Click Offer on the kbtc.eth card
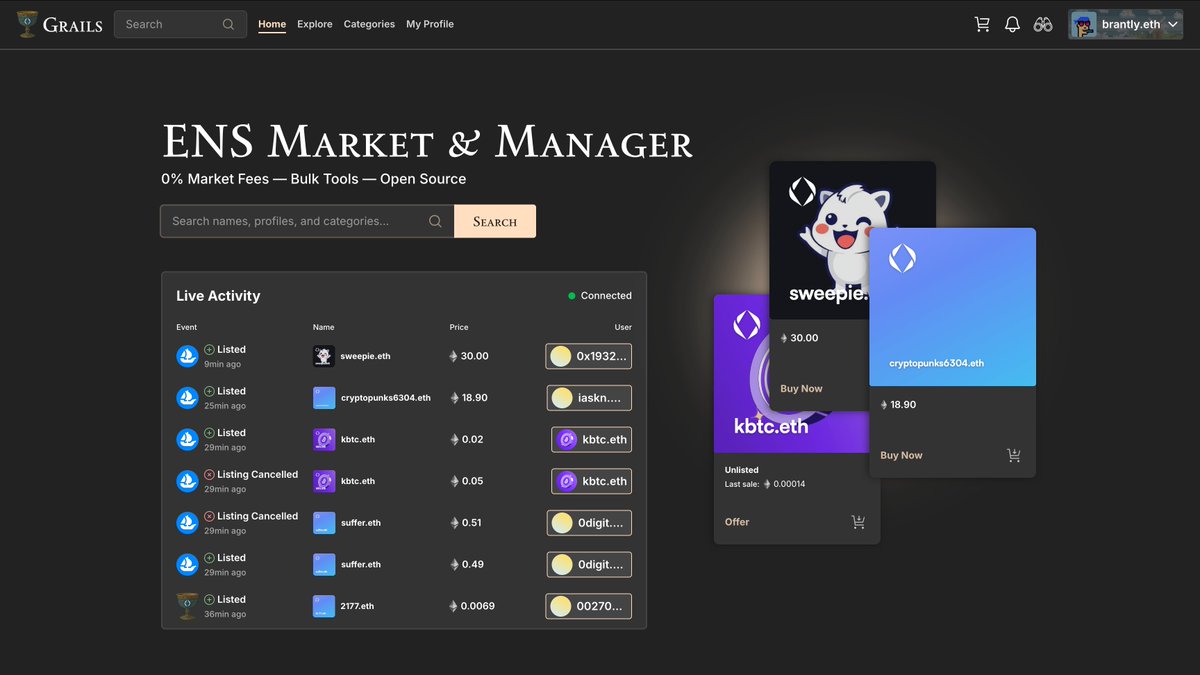Screen dimensions: 1200x675 coord(737,522)
